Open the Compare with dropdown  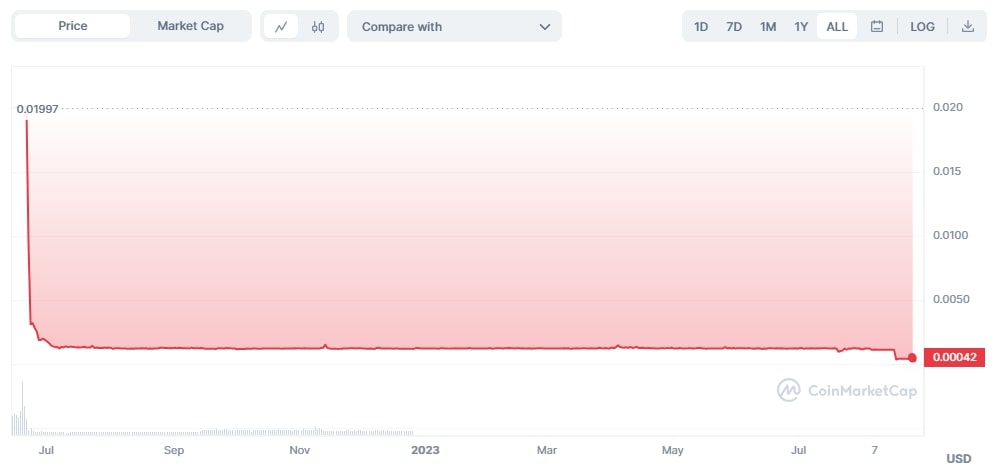click(x=454, y=27)
